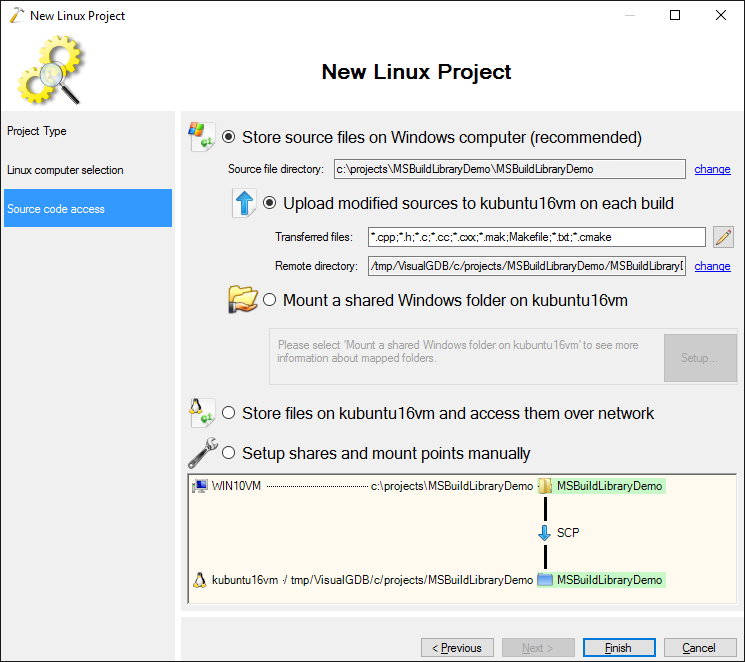
Task: Click the SCP label in diagram
Action: tap(568, 533)
